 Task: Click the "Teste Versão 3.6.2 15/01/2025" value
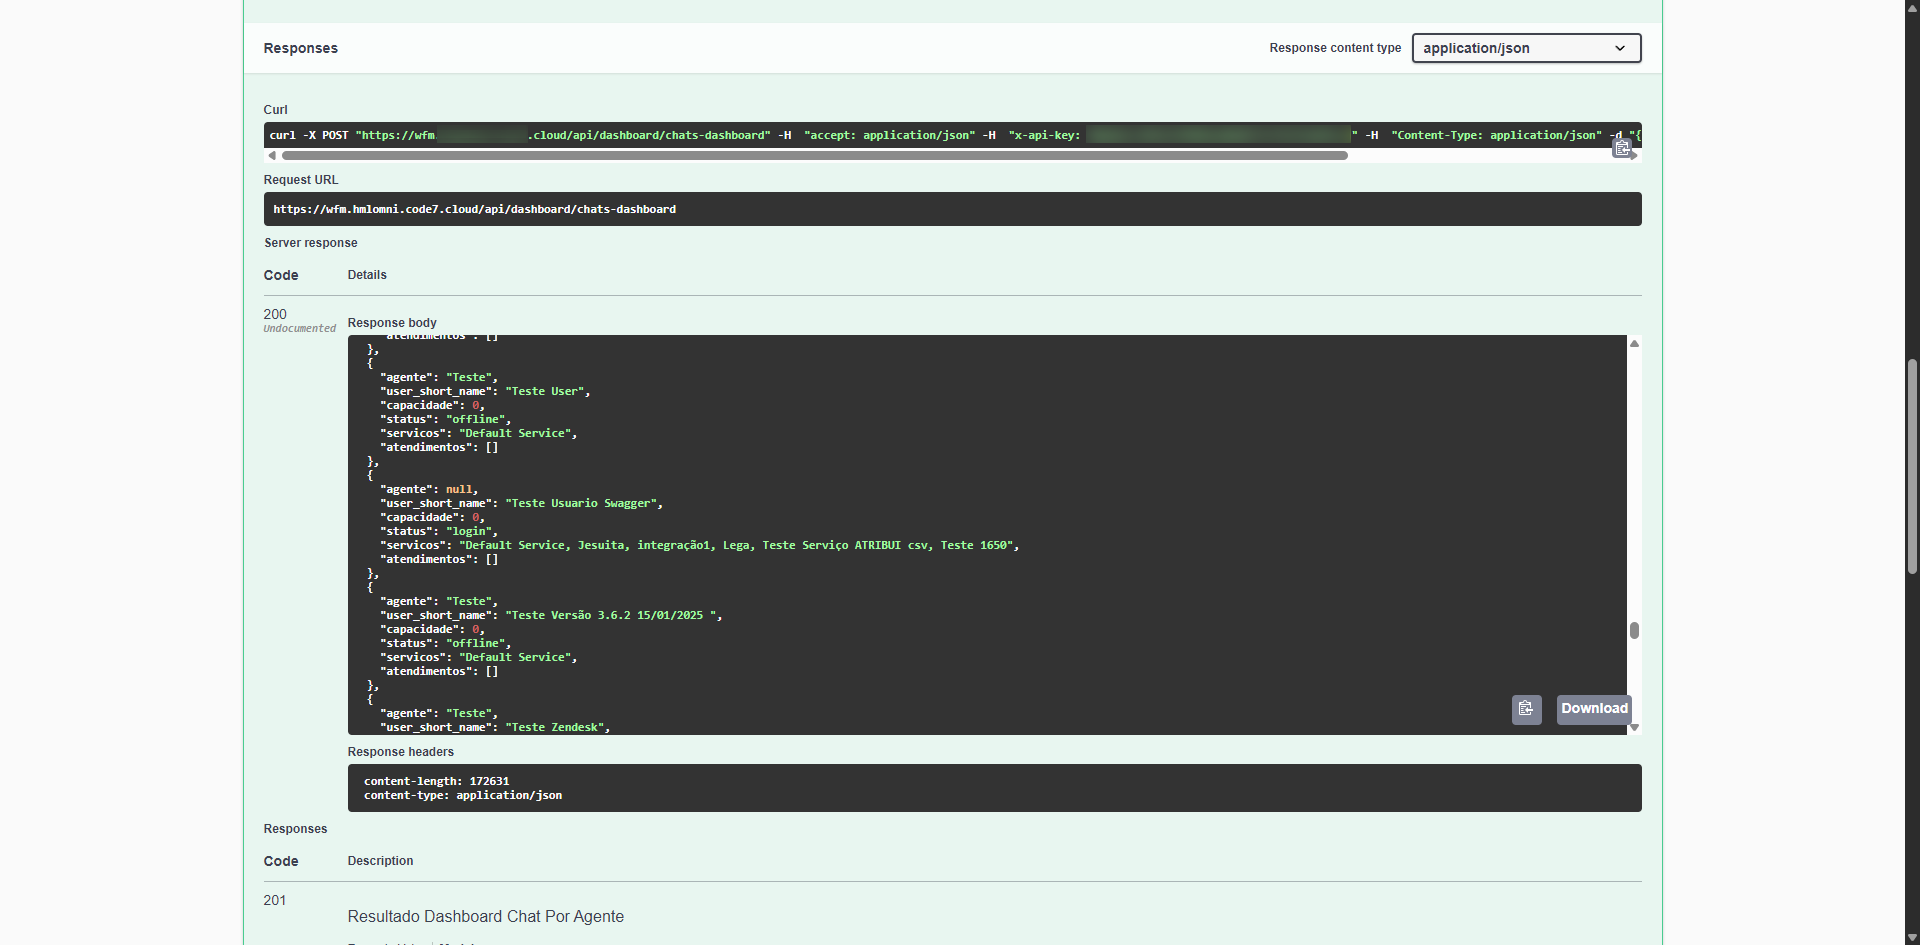[611, 616]
